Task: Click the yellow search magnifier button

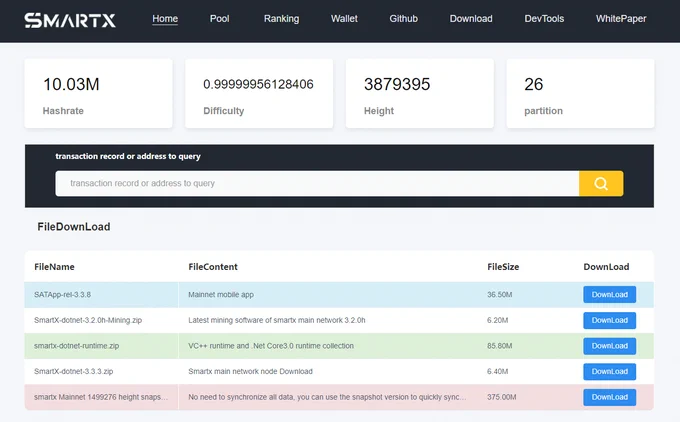Action: point(601,183)
